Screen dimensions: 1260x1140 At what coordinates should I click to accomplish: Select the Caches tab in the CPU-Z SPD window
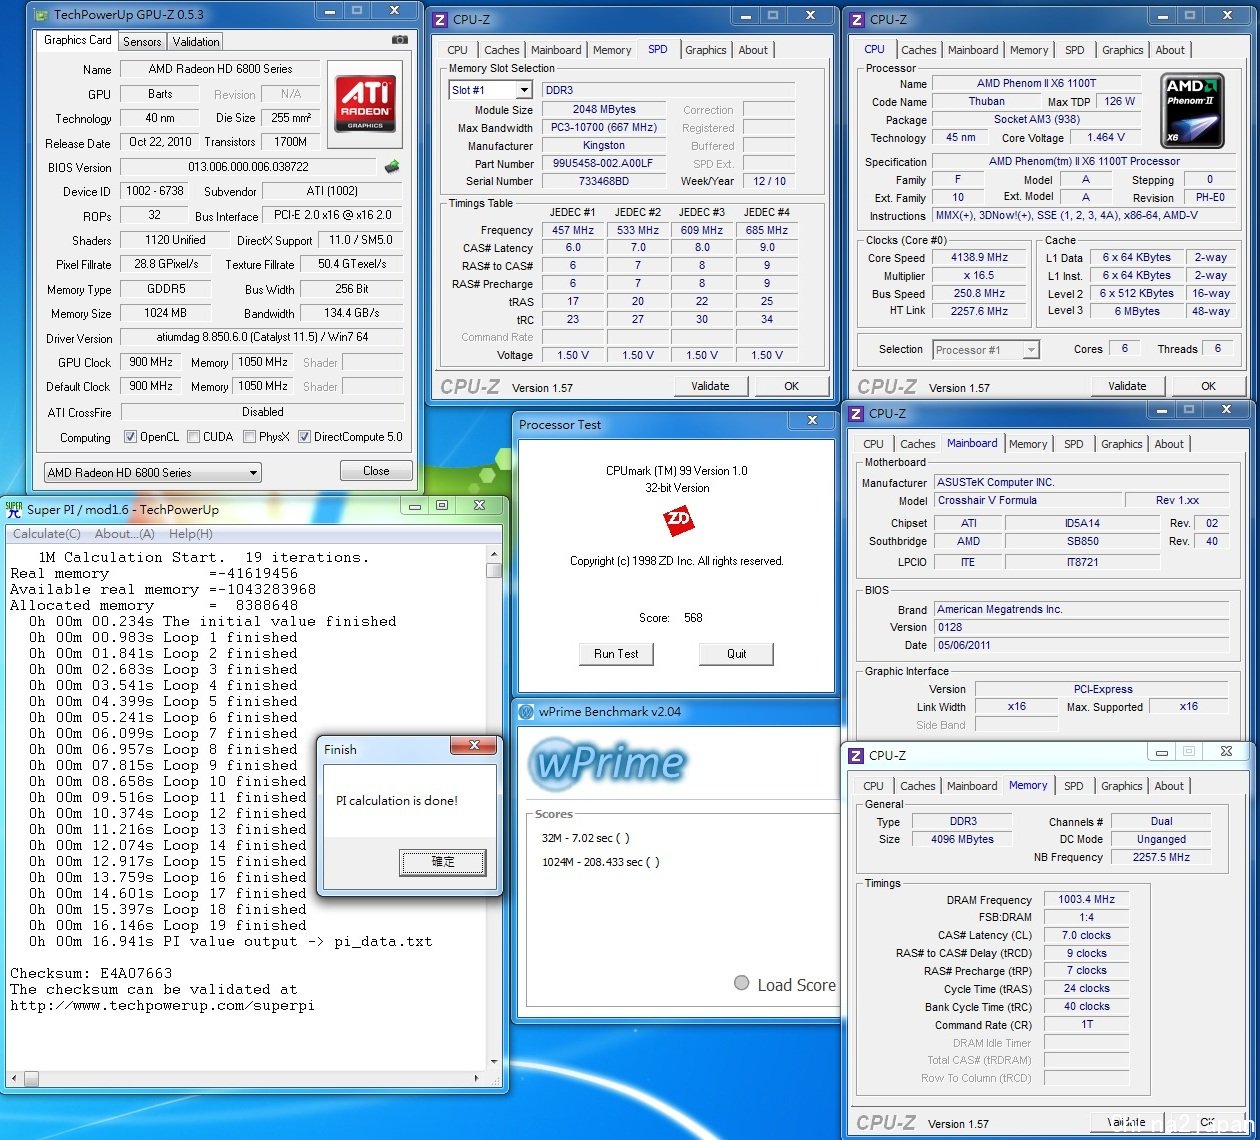(x=502, y=50)
